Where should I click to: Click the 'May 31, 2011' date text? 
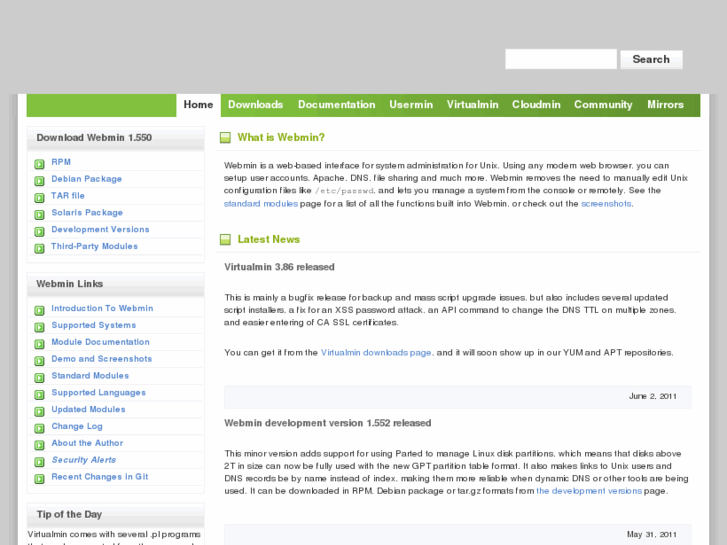[652, 534]
